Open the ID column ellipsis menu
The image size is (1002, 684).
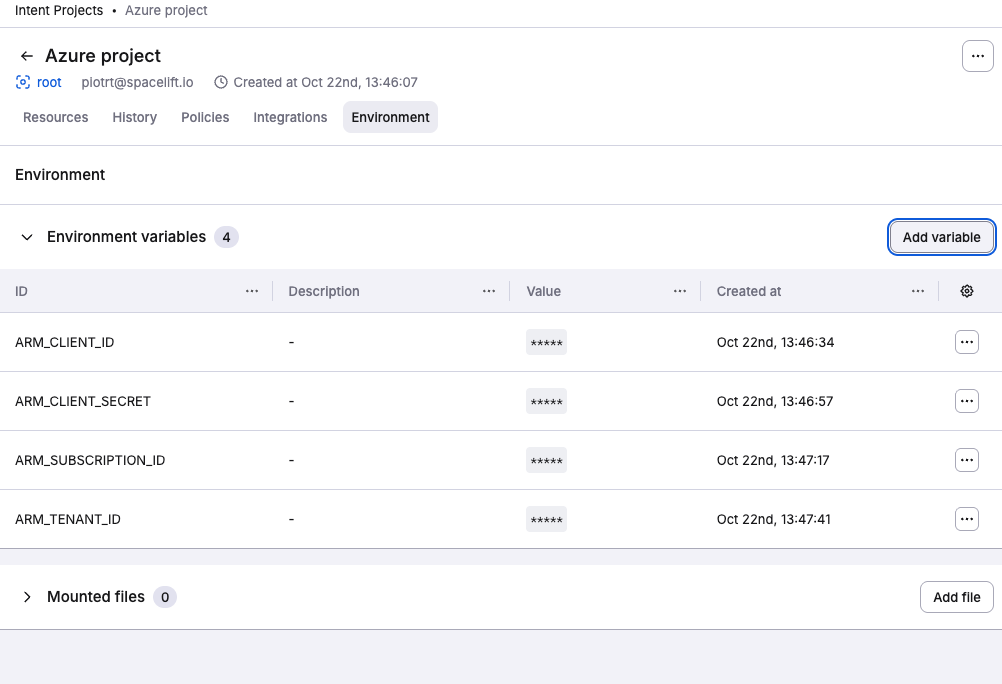pyautogui.click(x=252, y=291)
